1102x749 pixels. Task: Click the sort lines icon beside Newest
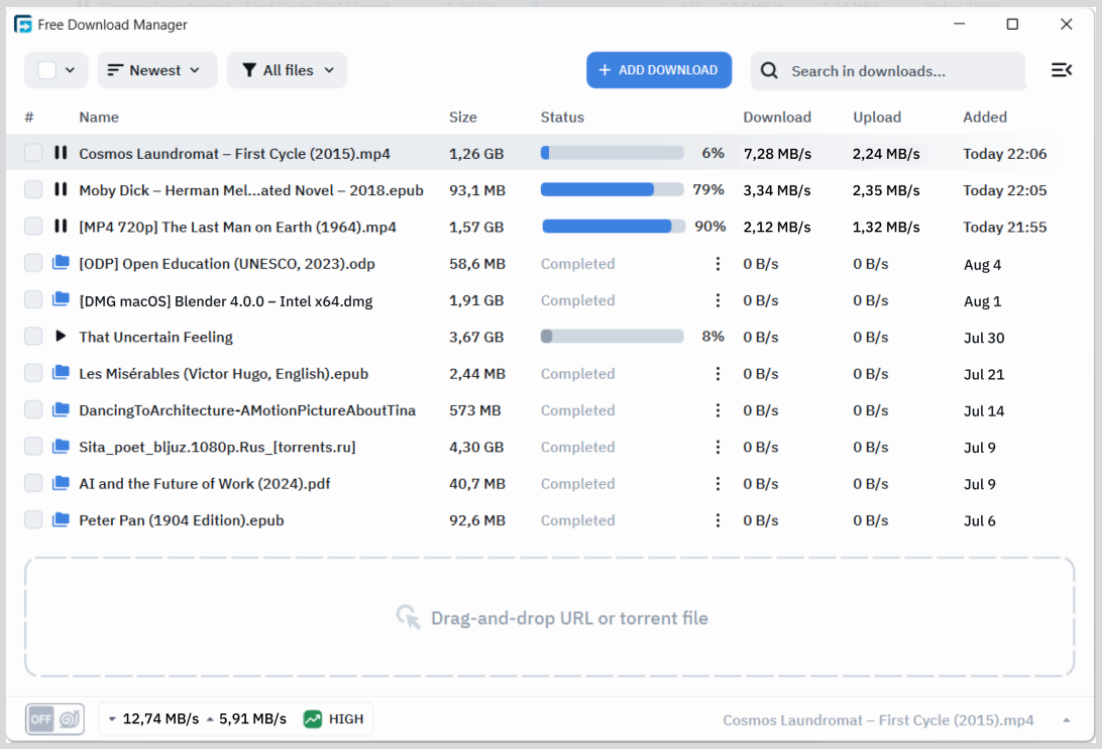click(115, 70)
